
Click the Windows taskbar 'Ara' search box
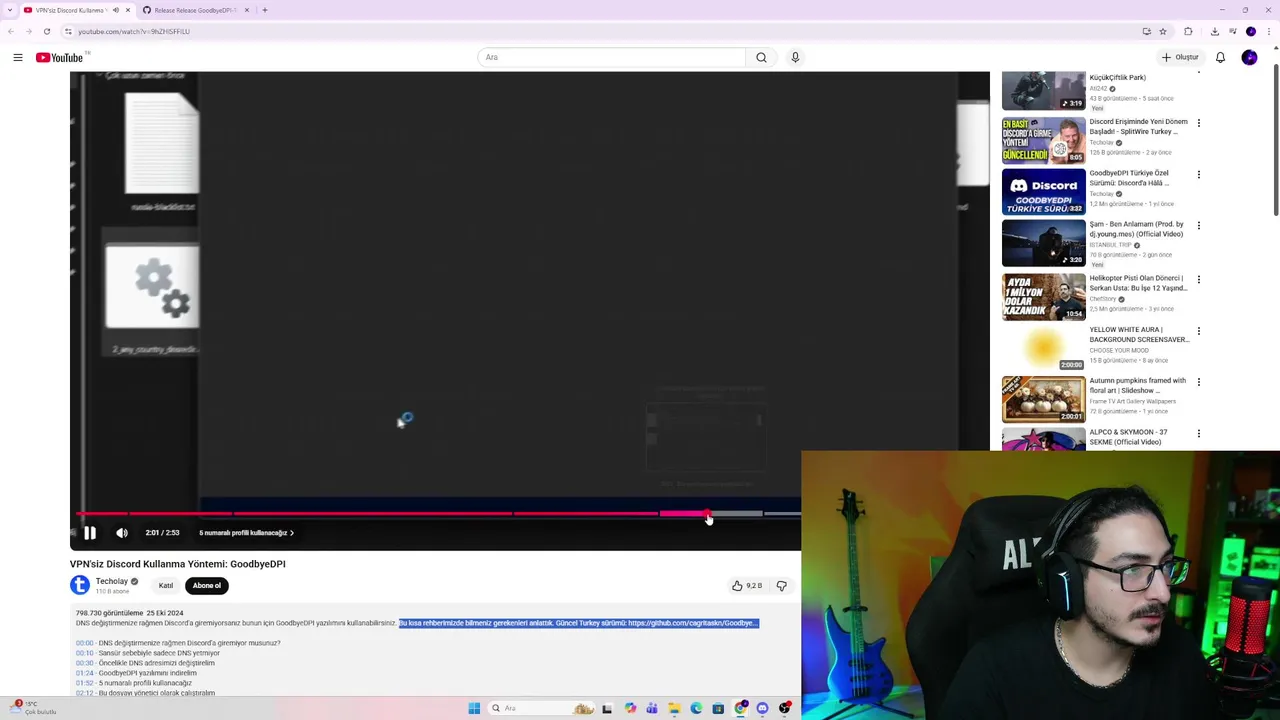coord(541,708)
